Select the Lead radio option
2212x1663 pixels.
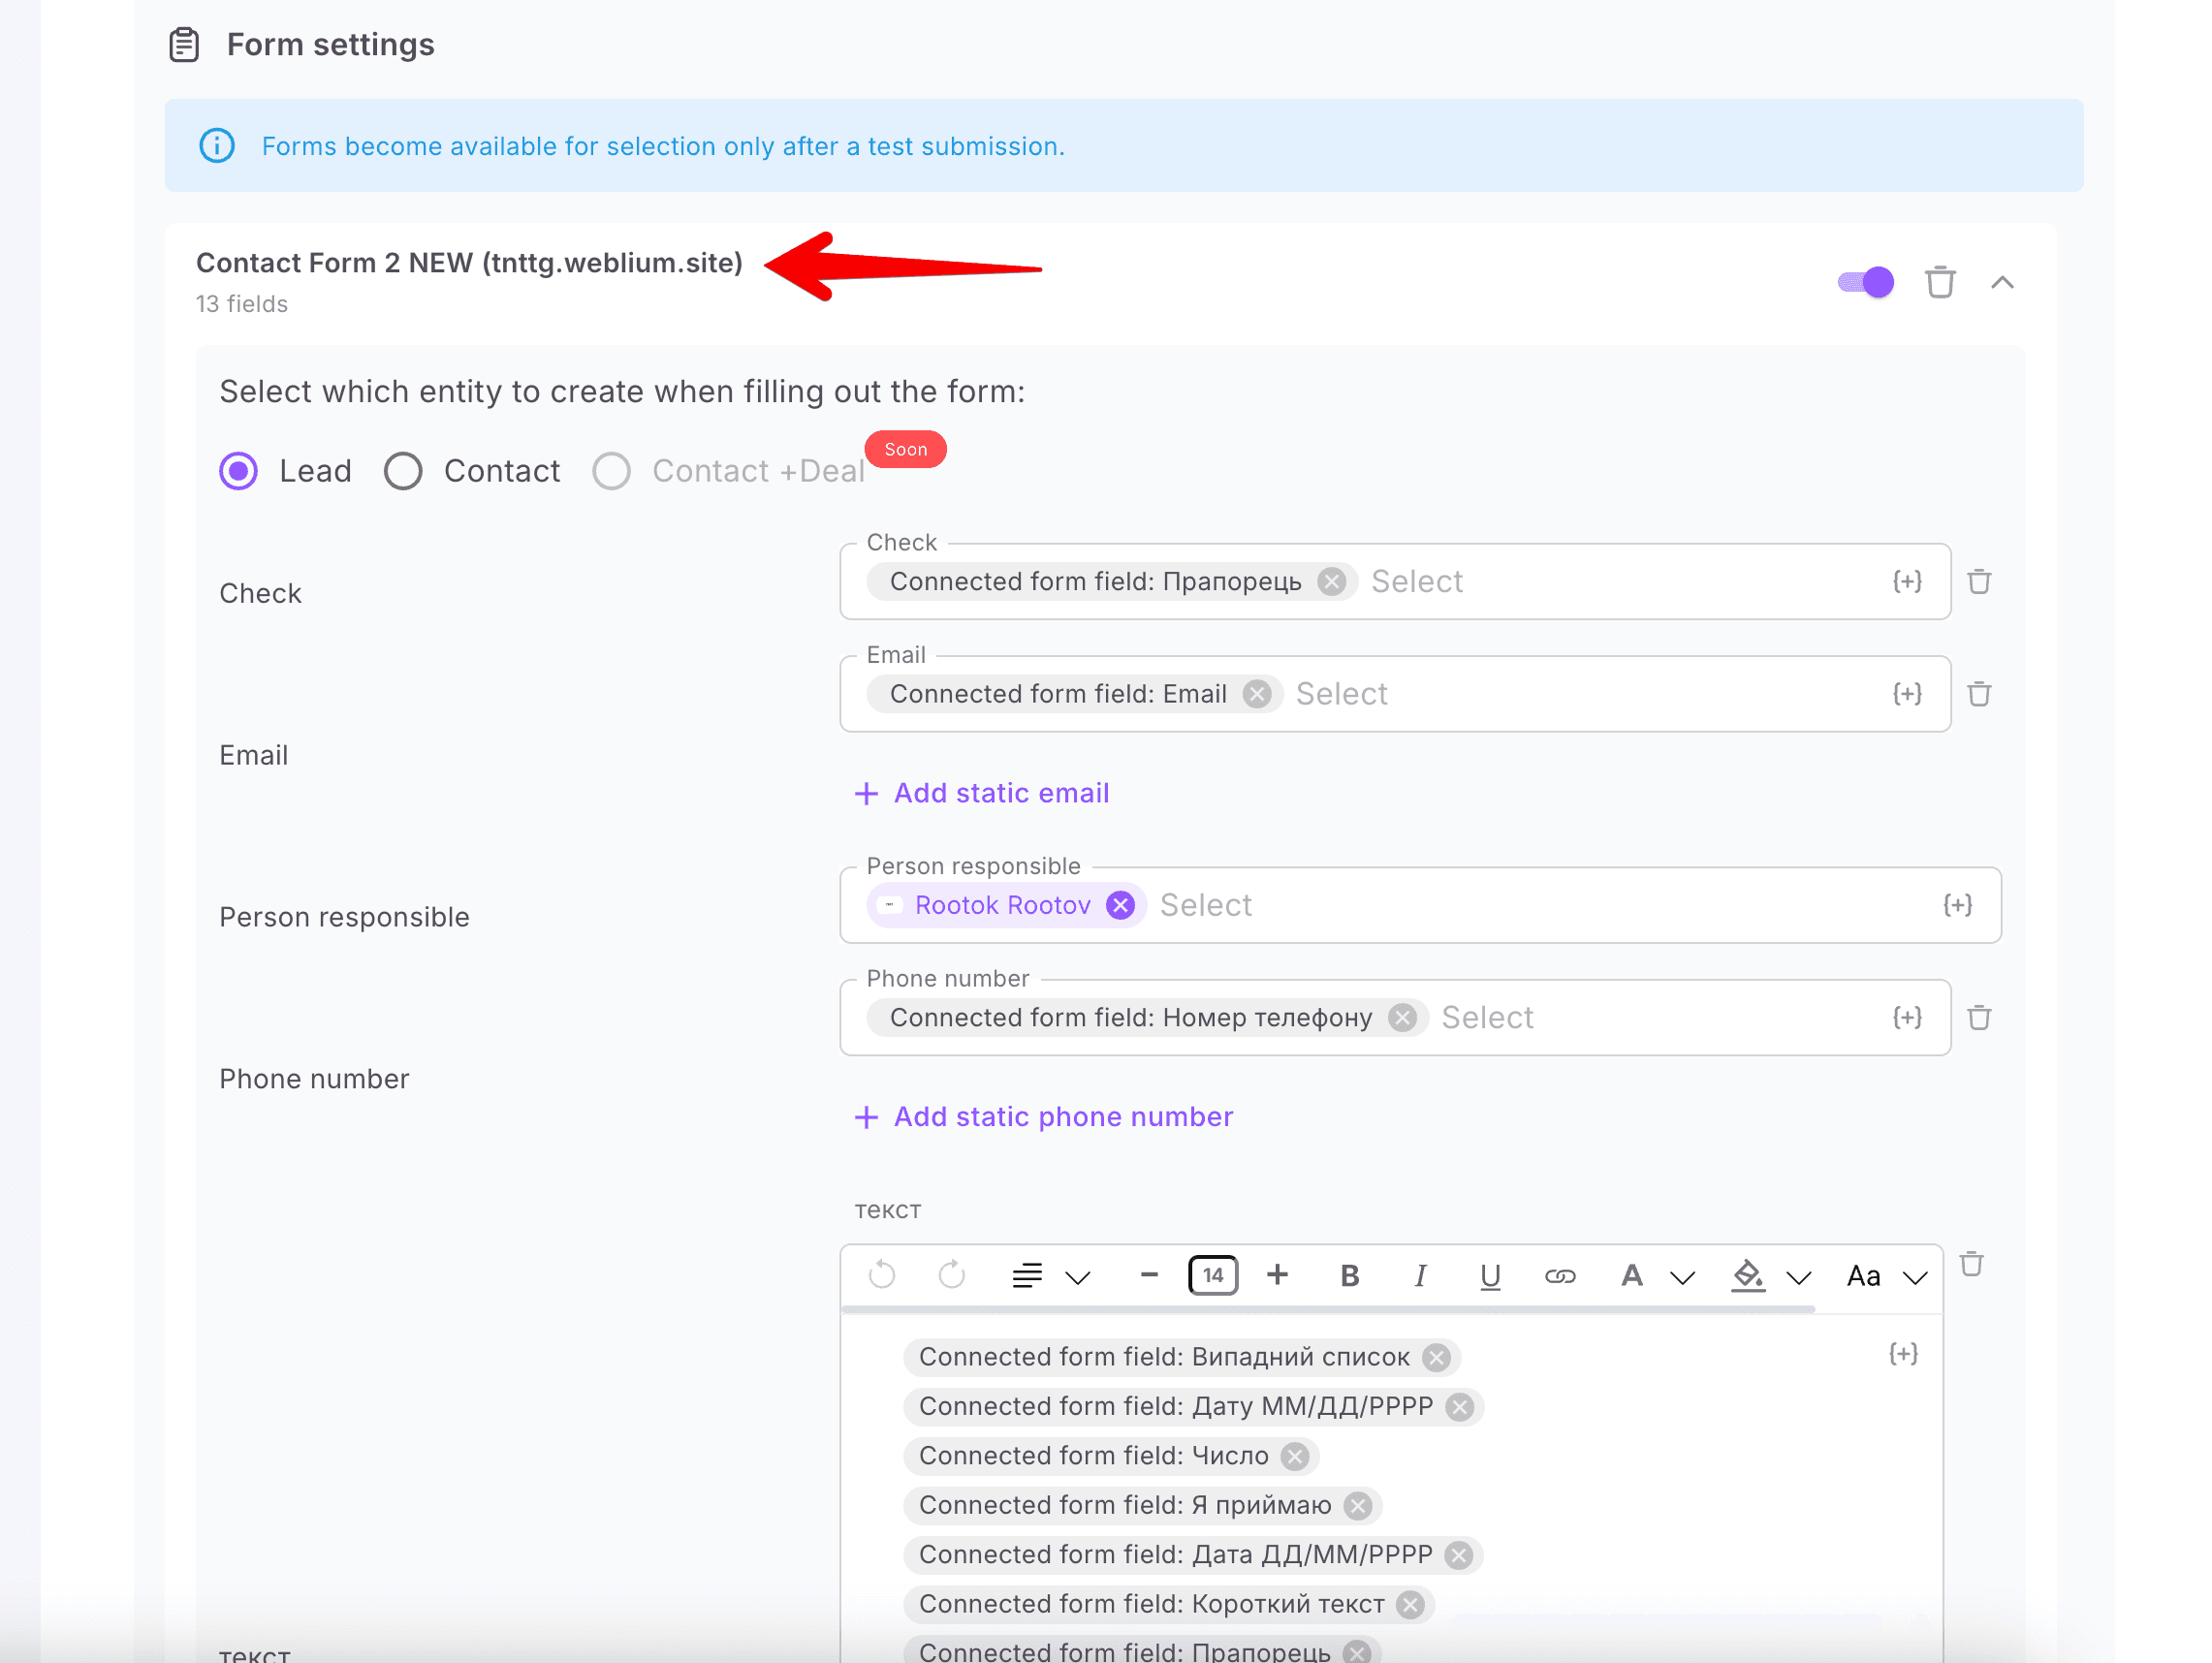(239, 471)
